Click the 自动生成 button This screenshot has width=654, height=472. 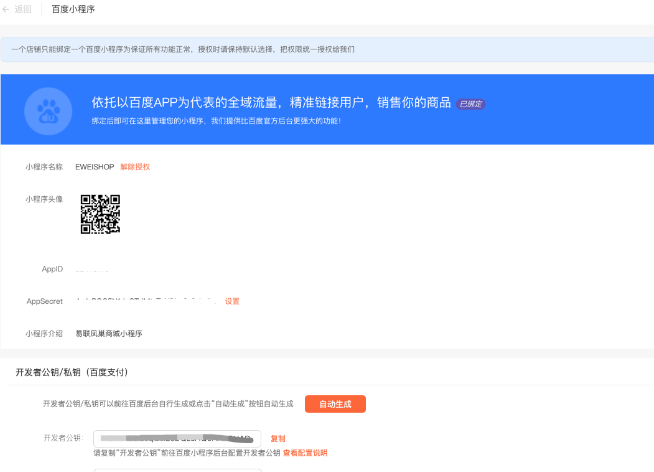335,404
